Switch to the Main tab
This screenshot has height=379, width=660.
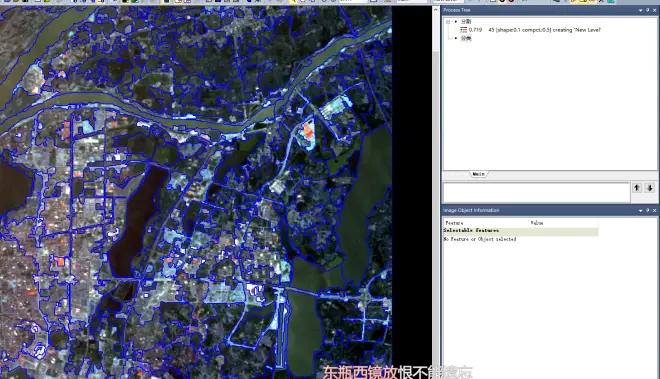[479, 174]
